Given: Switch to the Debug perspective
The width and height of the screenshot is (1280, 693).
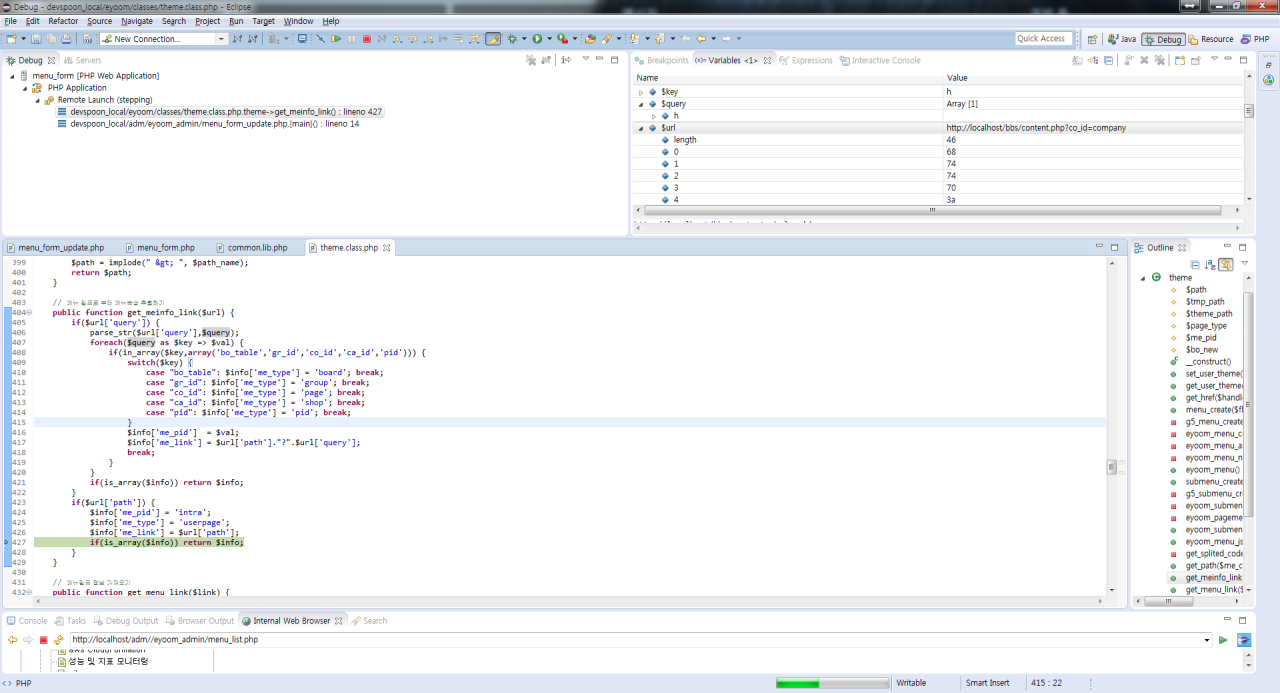Looking at the screenshot, I should pos(1163,39).
